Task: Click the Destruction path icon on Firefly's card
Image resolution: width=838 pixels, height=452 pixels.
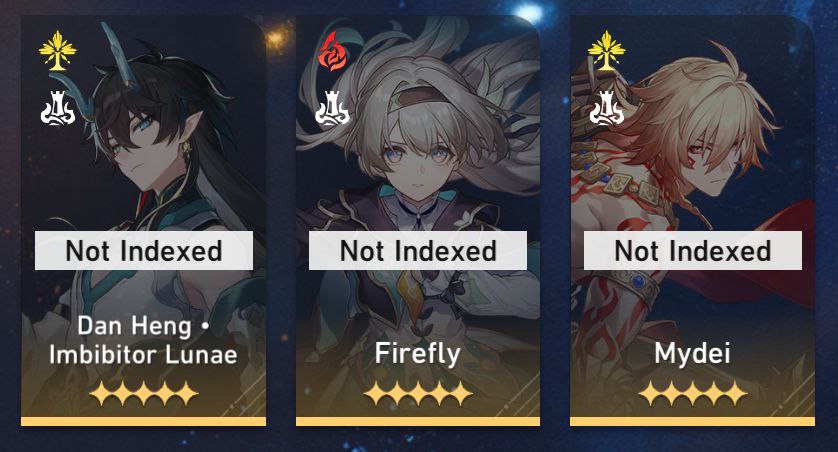Action: click(332, 108)
